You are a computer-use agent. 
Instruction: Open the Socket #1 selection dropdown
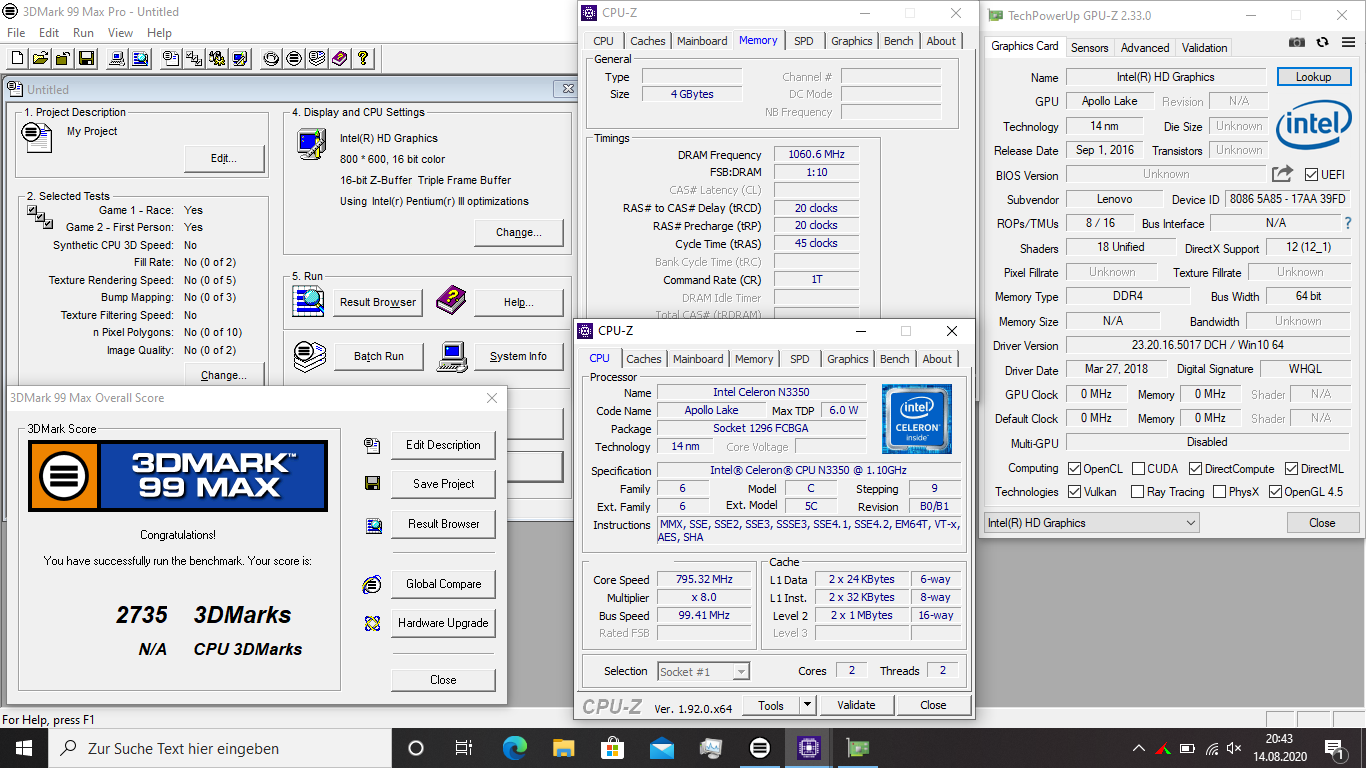704,672
